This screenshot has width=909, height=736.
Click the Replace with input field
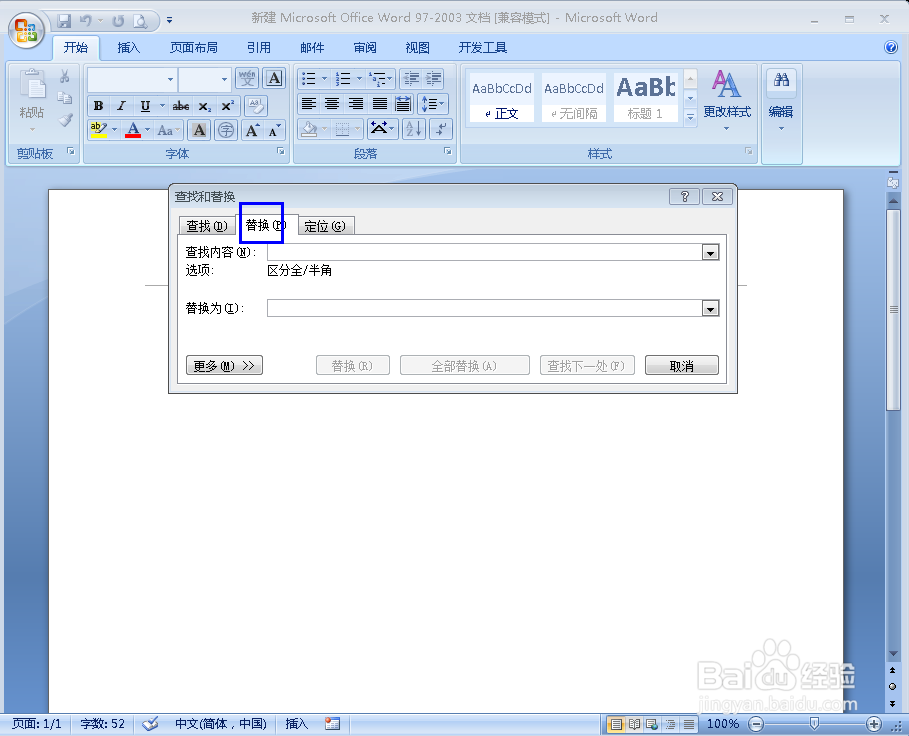point(485,308)
